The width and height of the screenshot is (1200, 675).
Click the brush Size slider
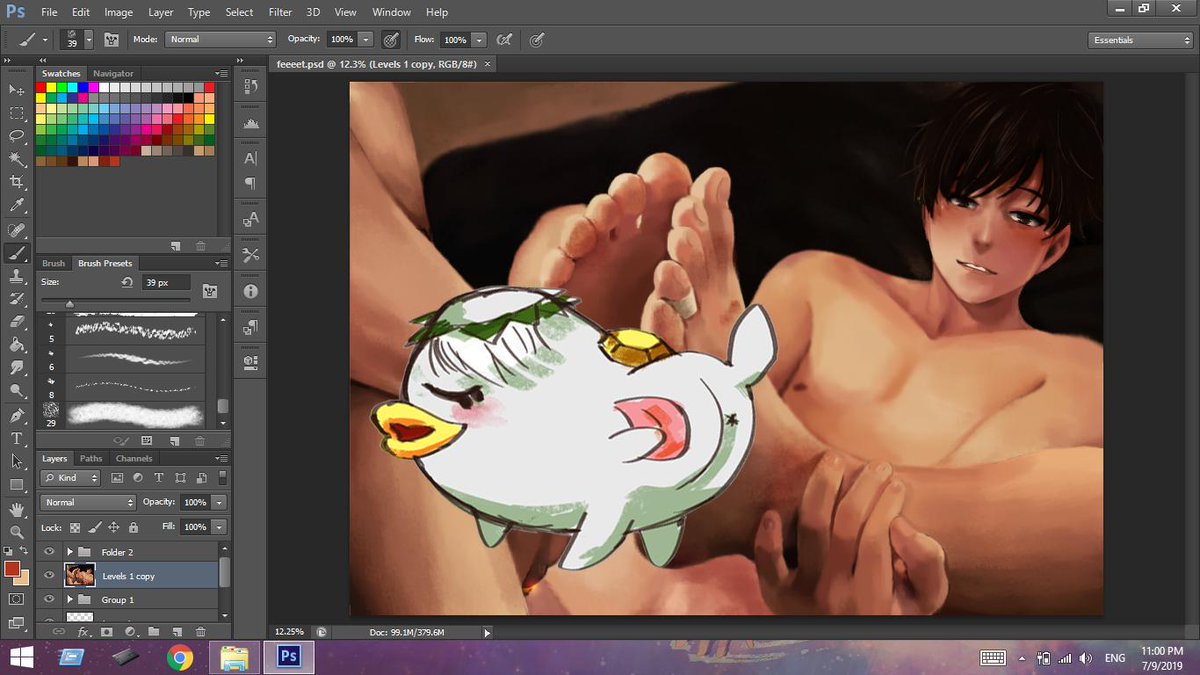(x=115, y=302)
